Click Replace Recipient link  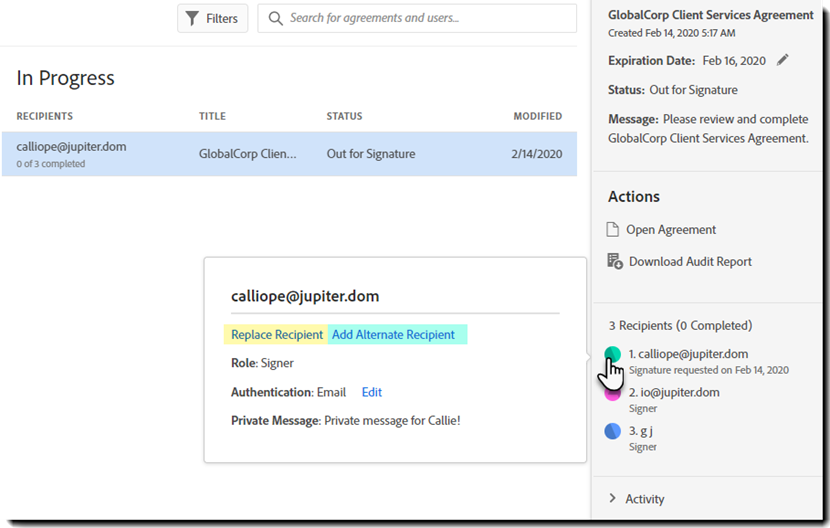point(277,335)
